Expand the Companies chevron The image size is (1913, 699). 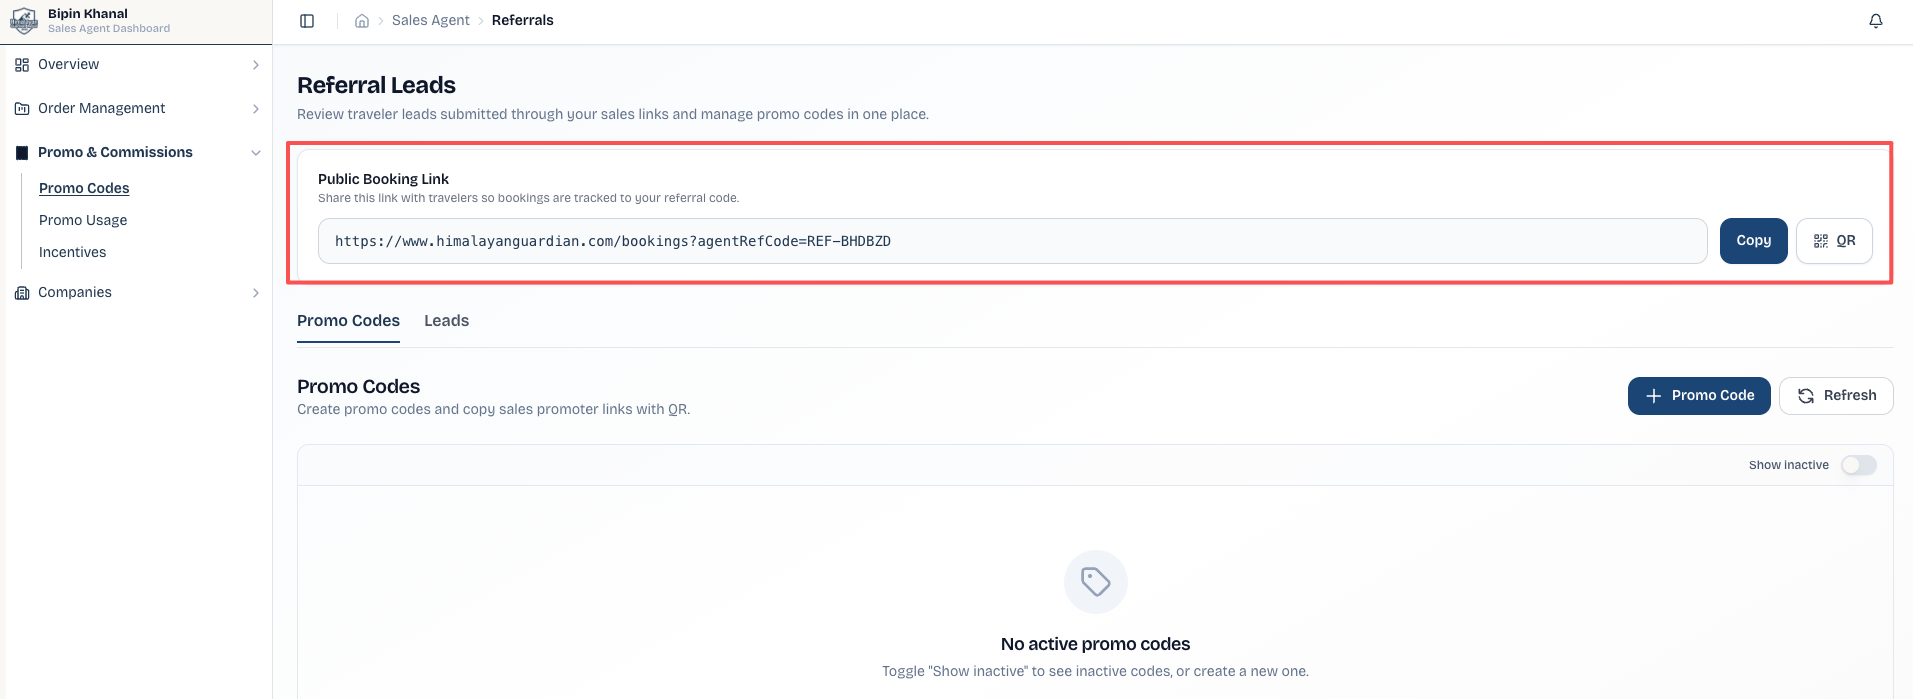[256, 293]
